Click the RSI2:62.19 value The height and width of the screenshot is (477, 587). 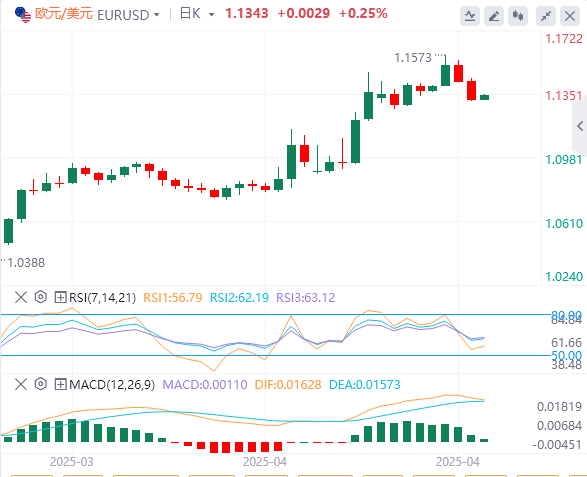pyautogui.click(x=239, y=298)
